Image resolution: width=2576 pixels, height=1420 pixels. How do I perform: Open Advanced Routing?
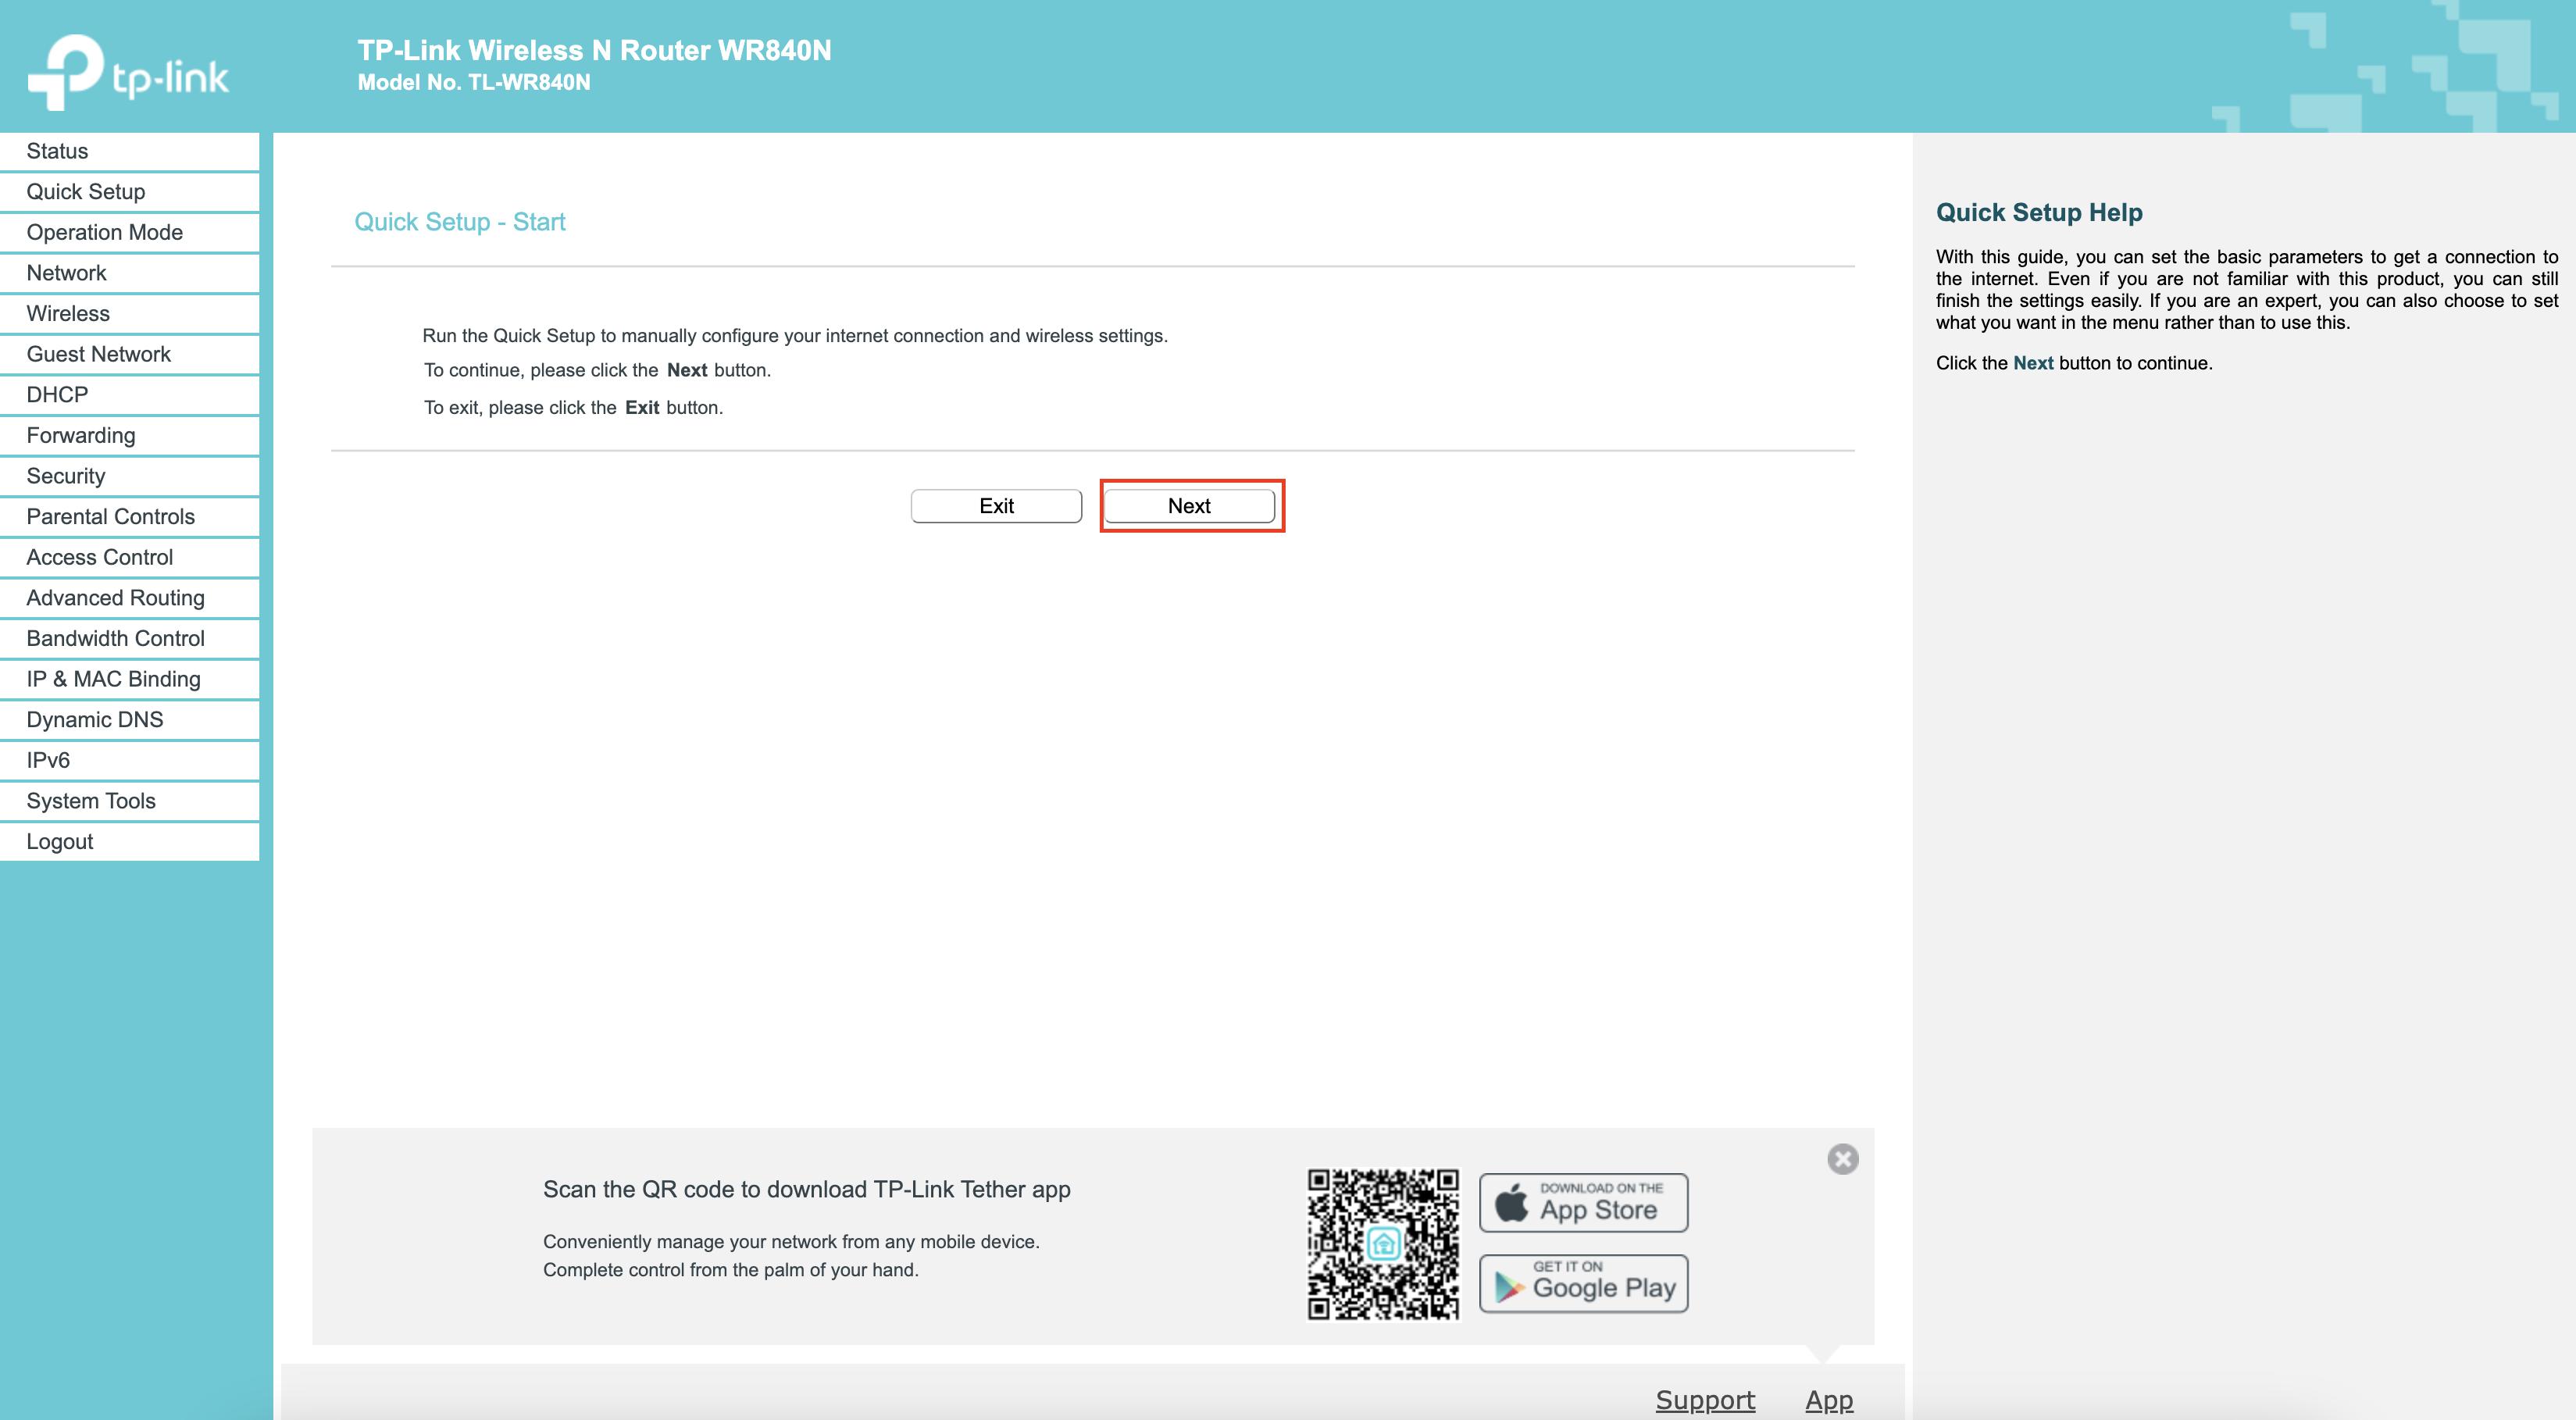click(x=130, y=598)
